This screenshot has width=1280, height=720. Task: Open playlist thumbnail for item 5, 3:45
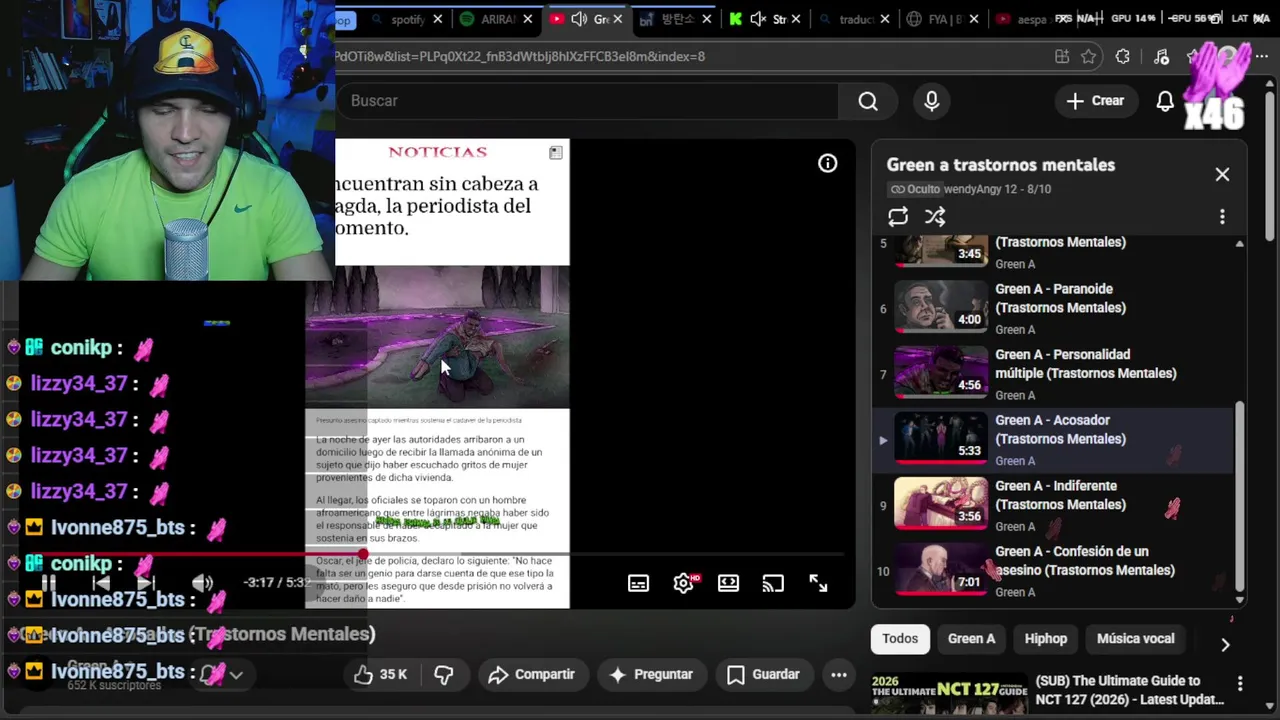coord(941,251)
